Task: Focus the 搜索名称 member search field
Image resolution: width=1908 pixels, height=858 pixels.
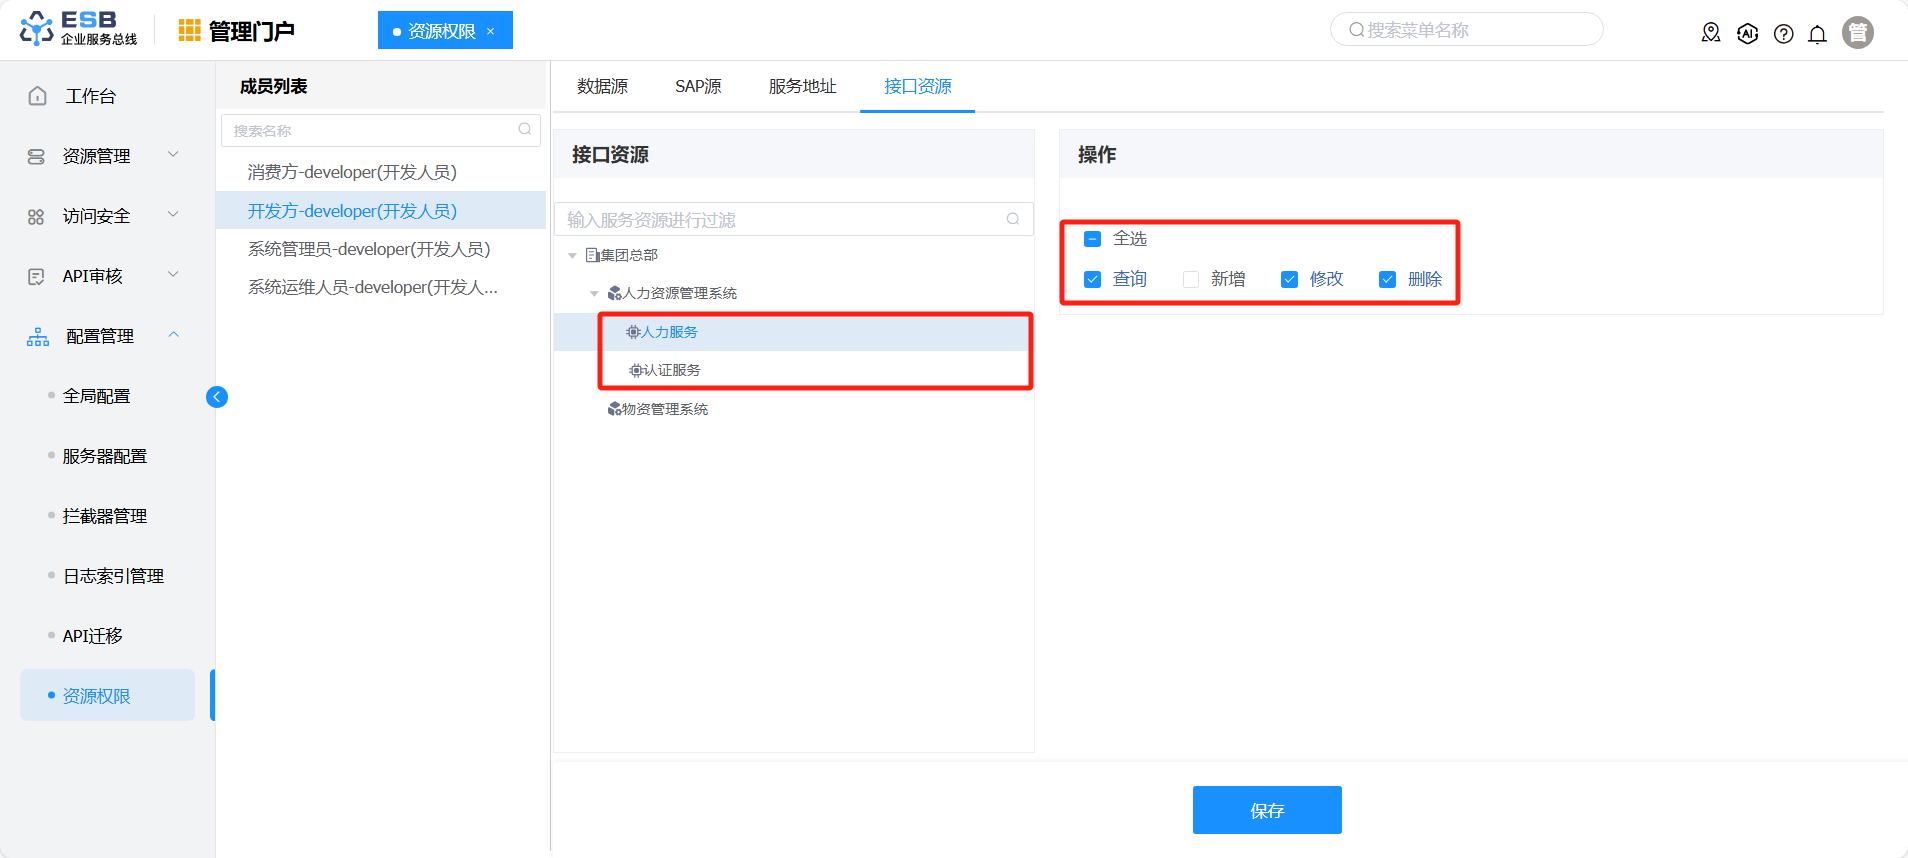Action: click(x=381, y=130)
